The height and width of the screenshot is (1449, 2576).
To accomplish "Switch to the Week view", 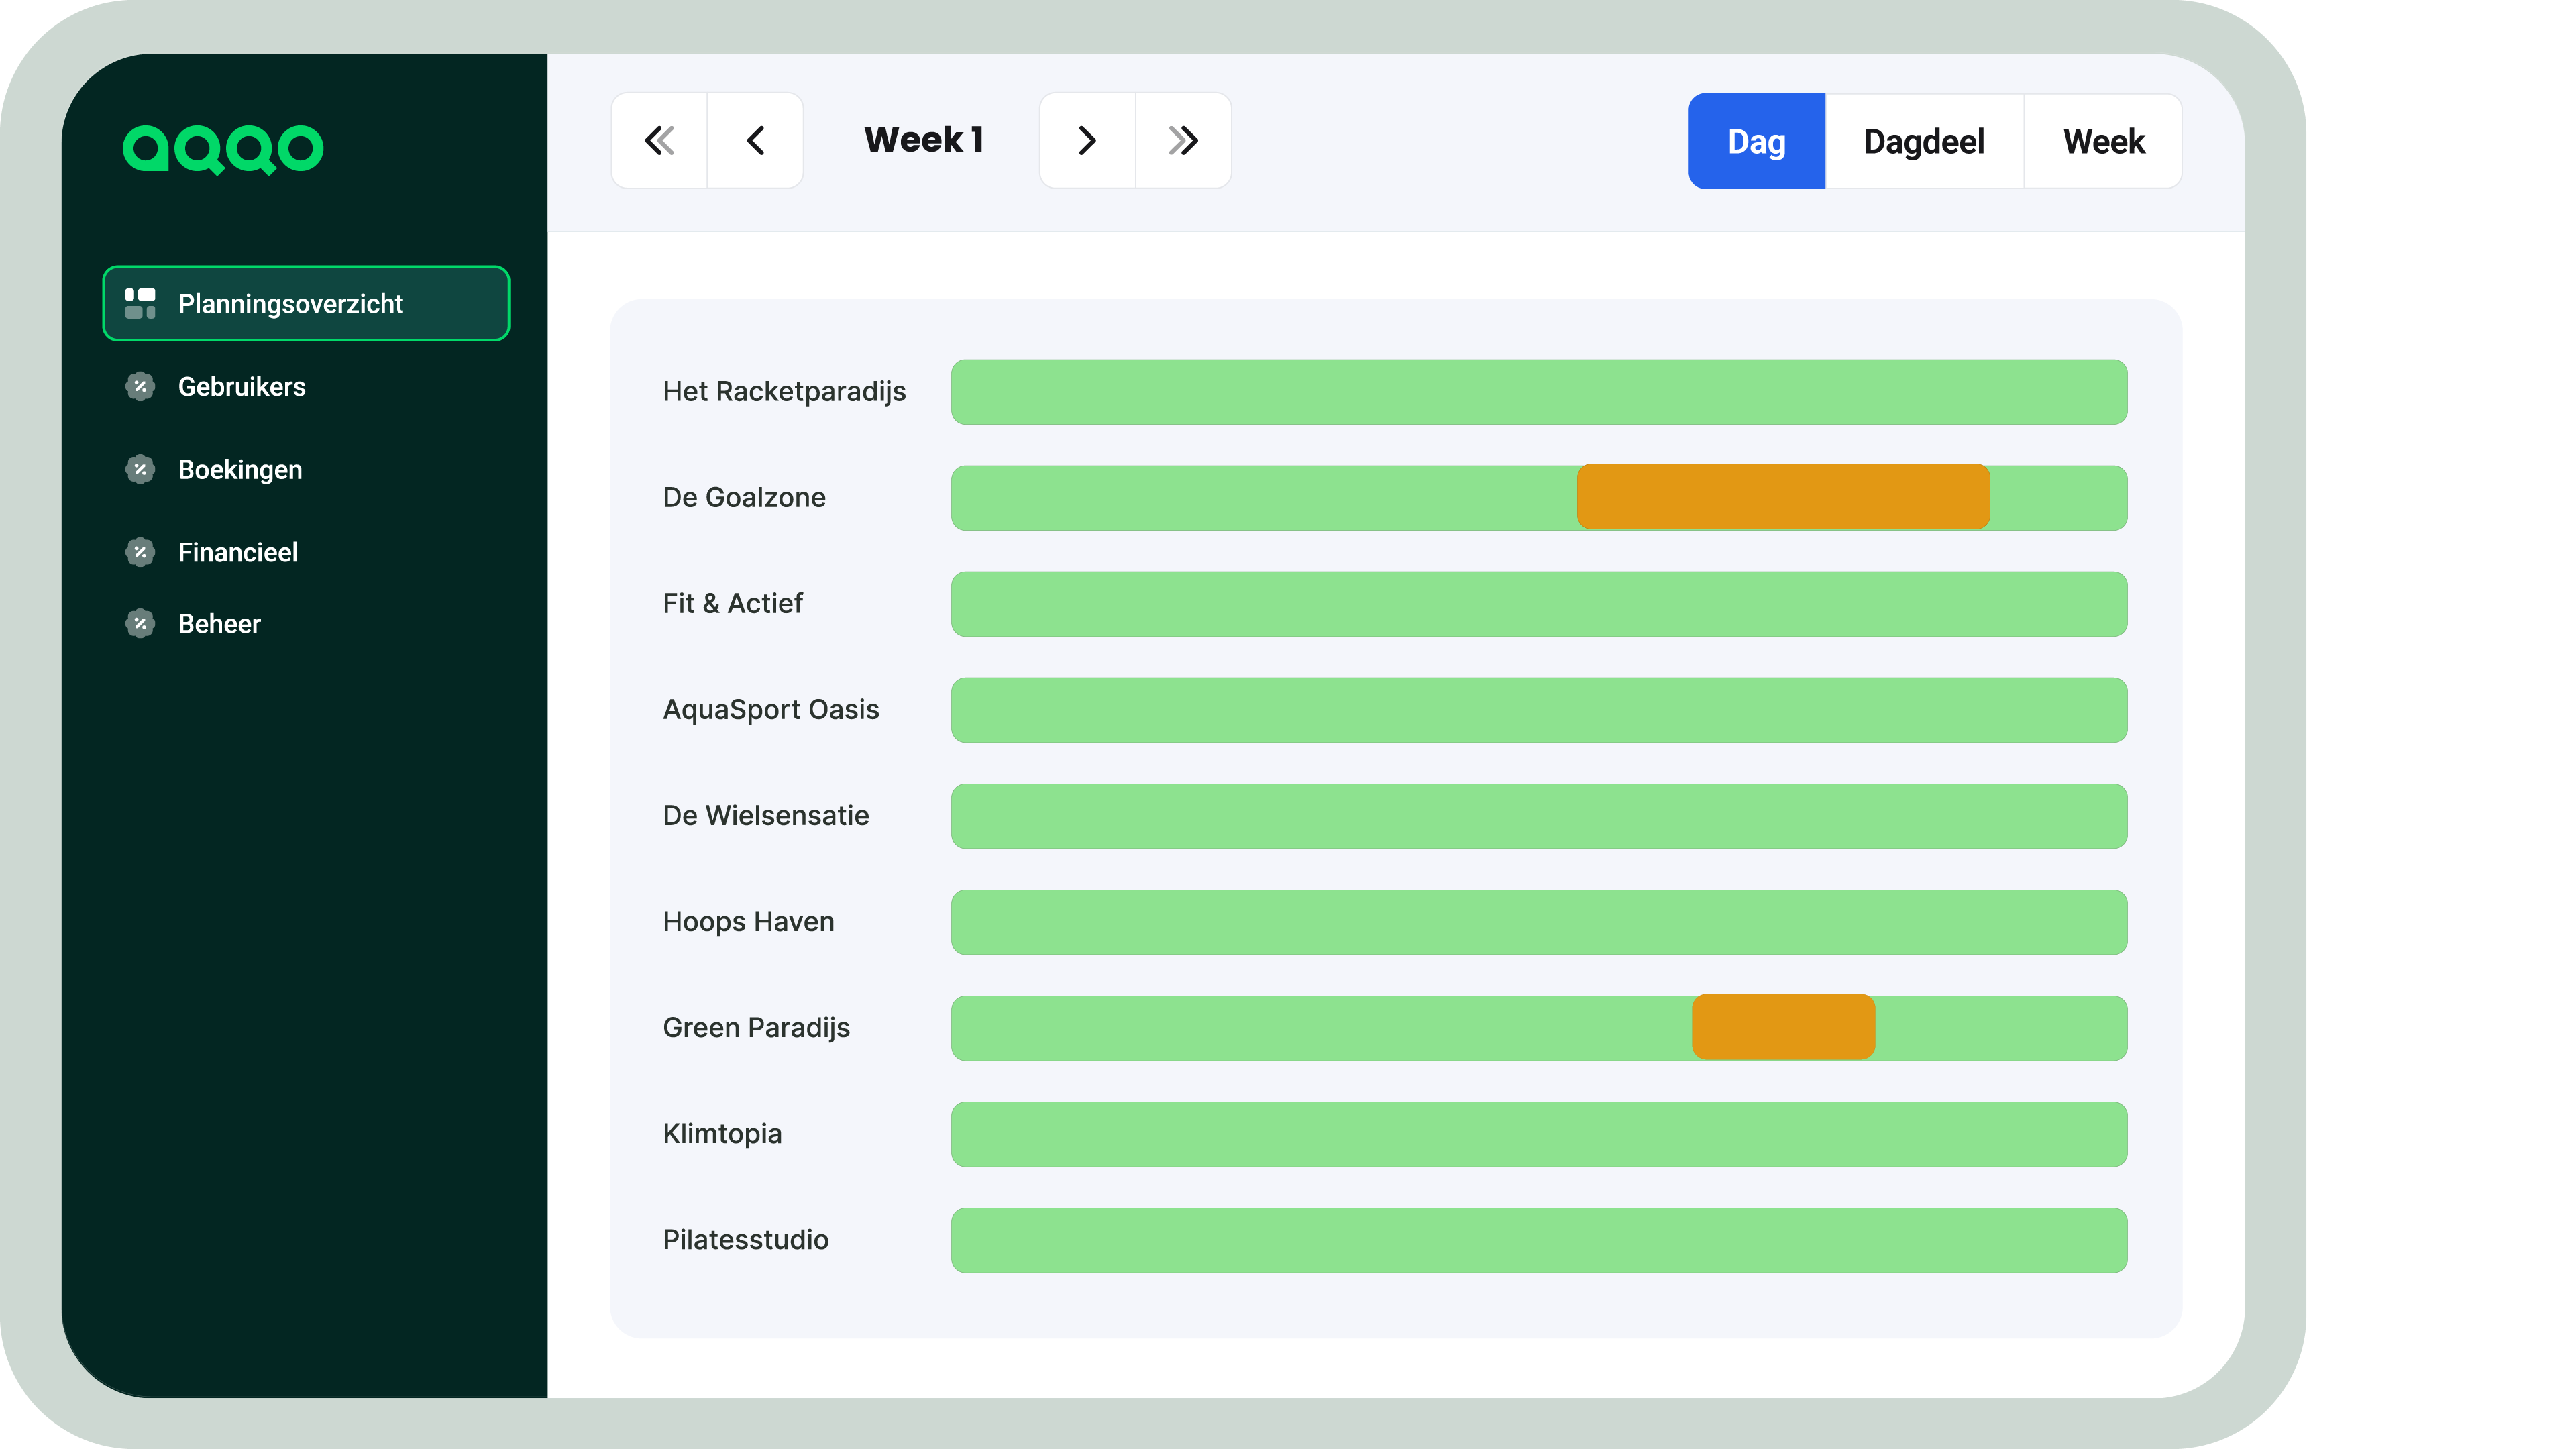I will [x=2103, y=141].
